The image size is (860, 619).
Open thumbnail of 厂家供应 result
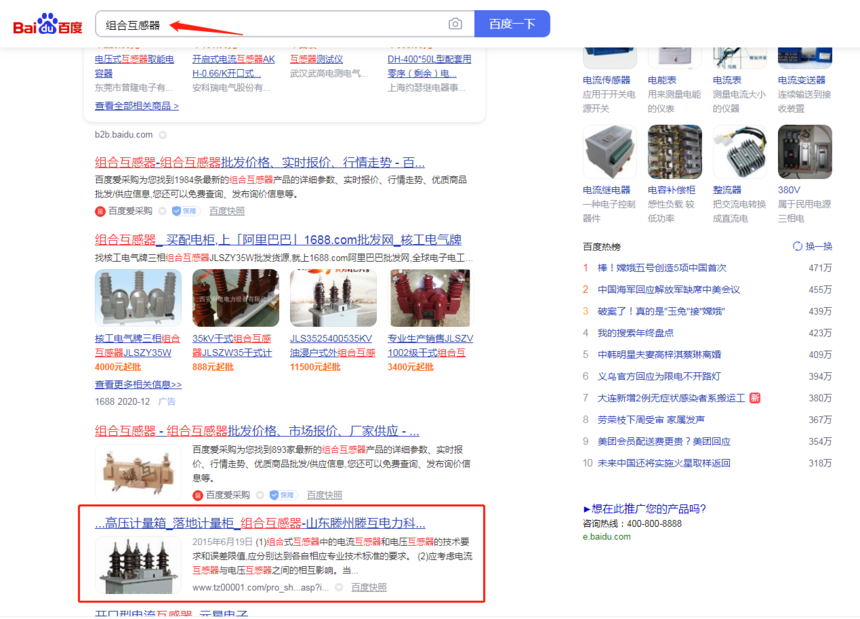pos(138,472)
